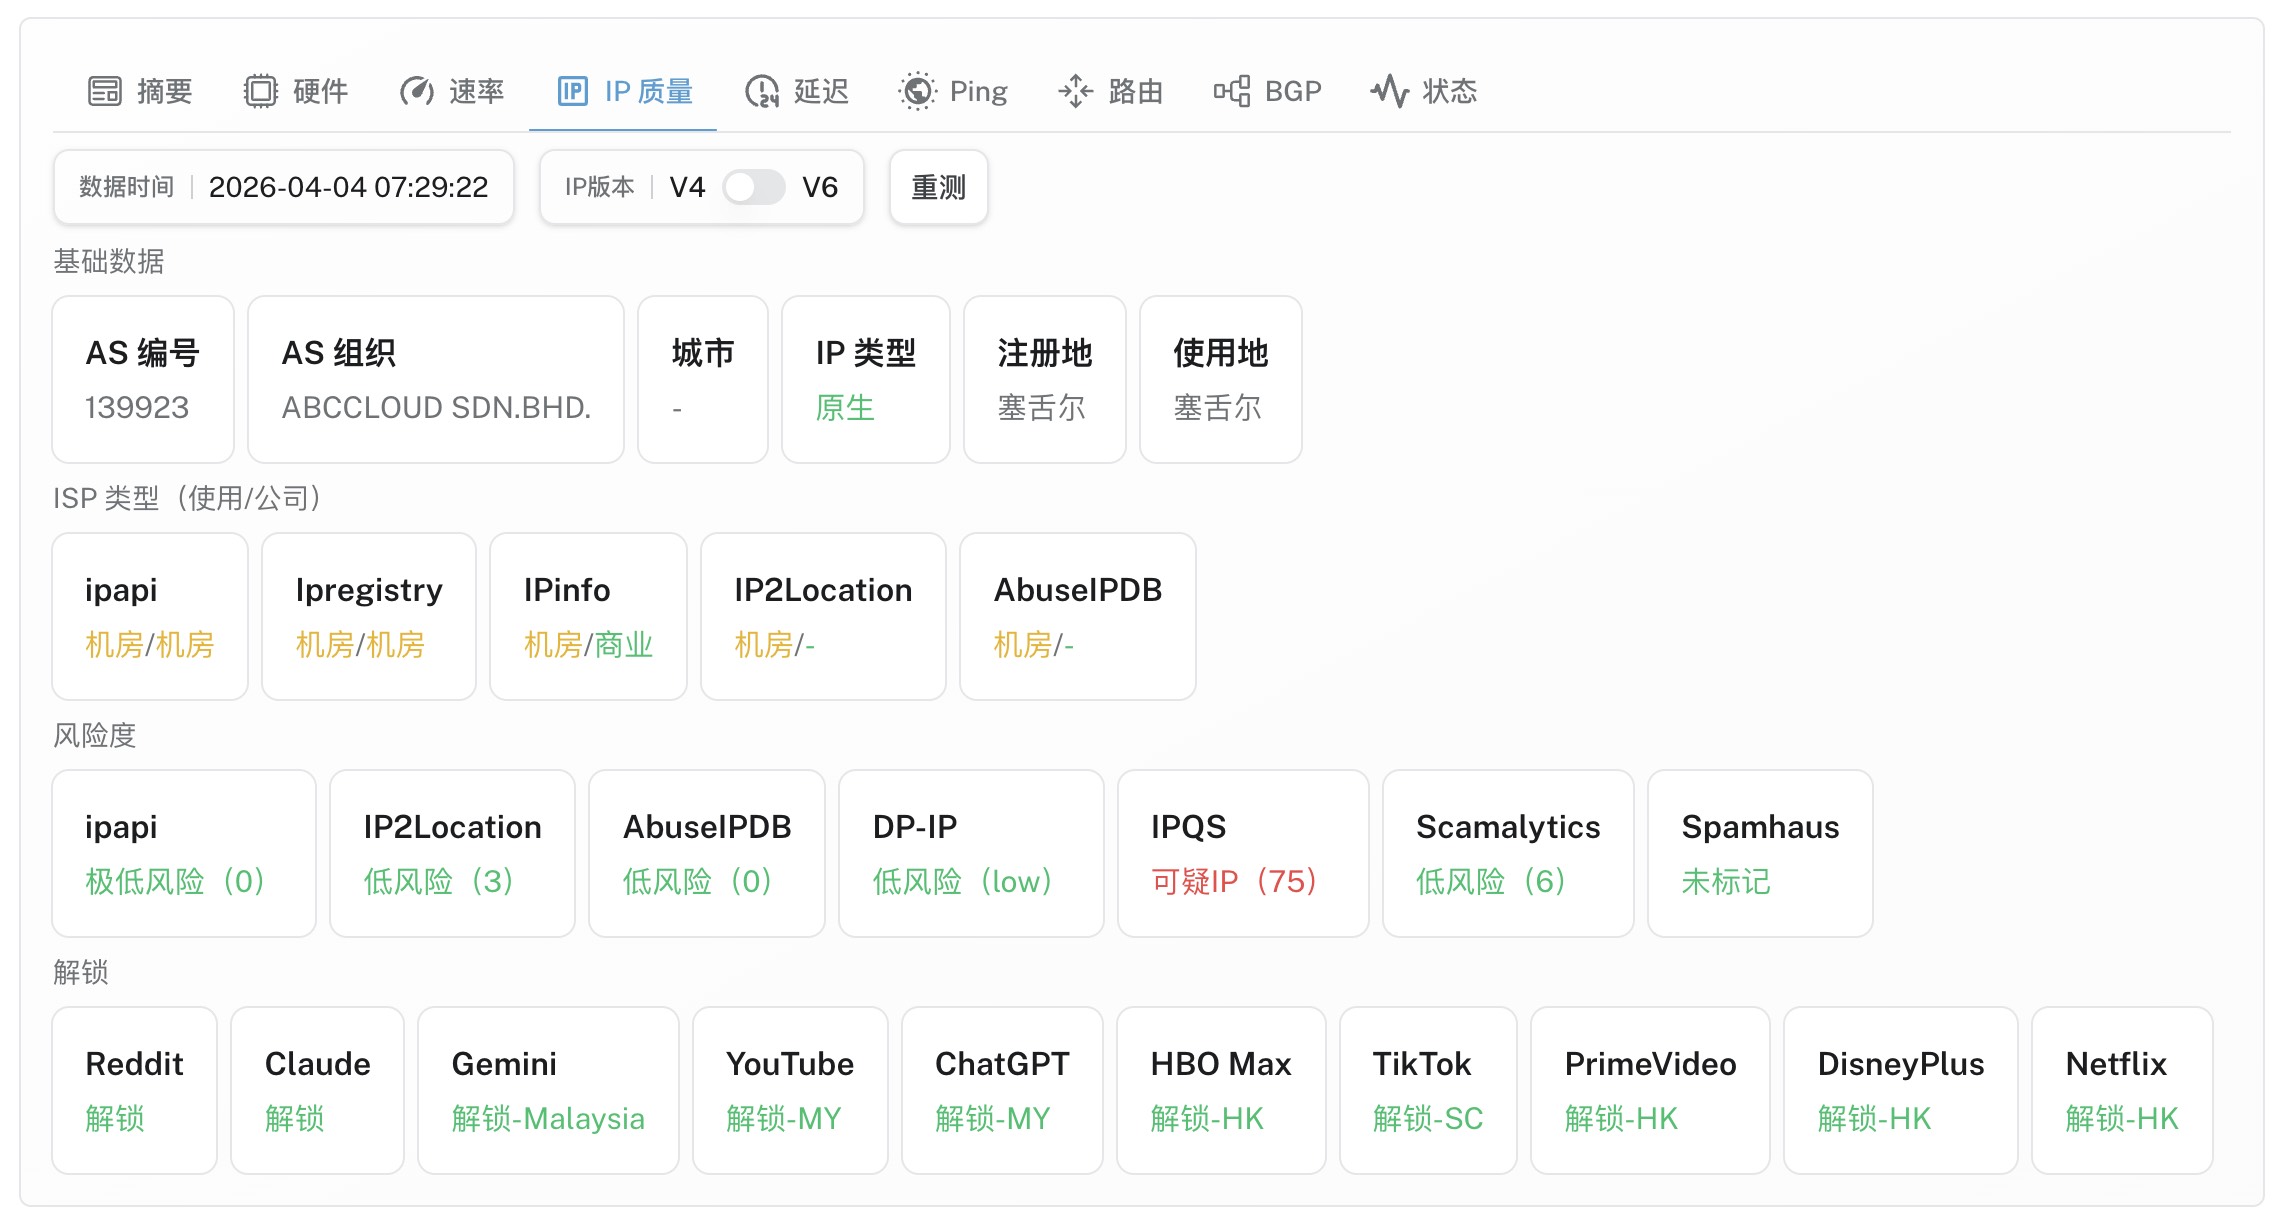Image resolution: width=2284 pixels, height=1228 pixels.
Task: Click the IP2Location 低风险 (3) value
Action: point(438,881)
